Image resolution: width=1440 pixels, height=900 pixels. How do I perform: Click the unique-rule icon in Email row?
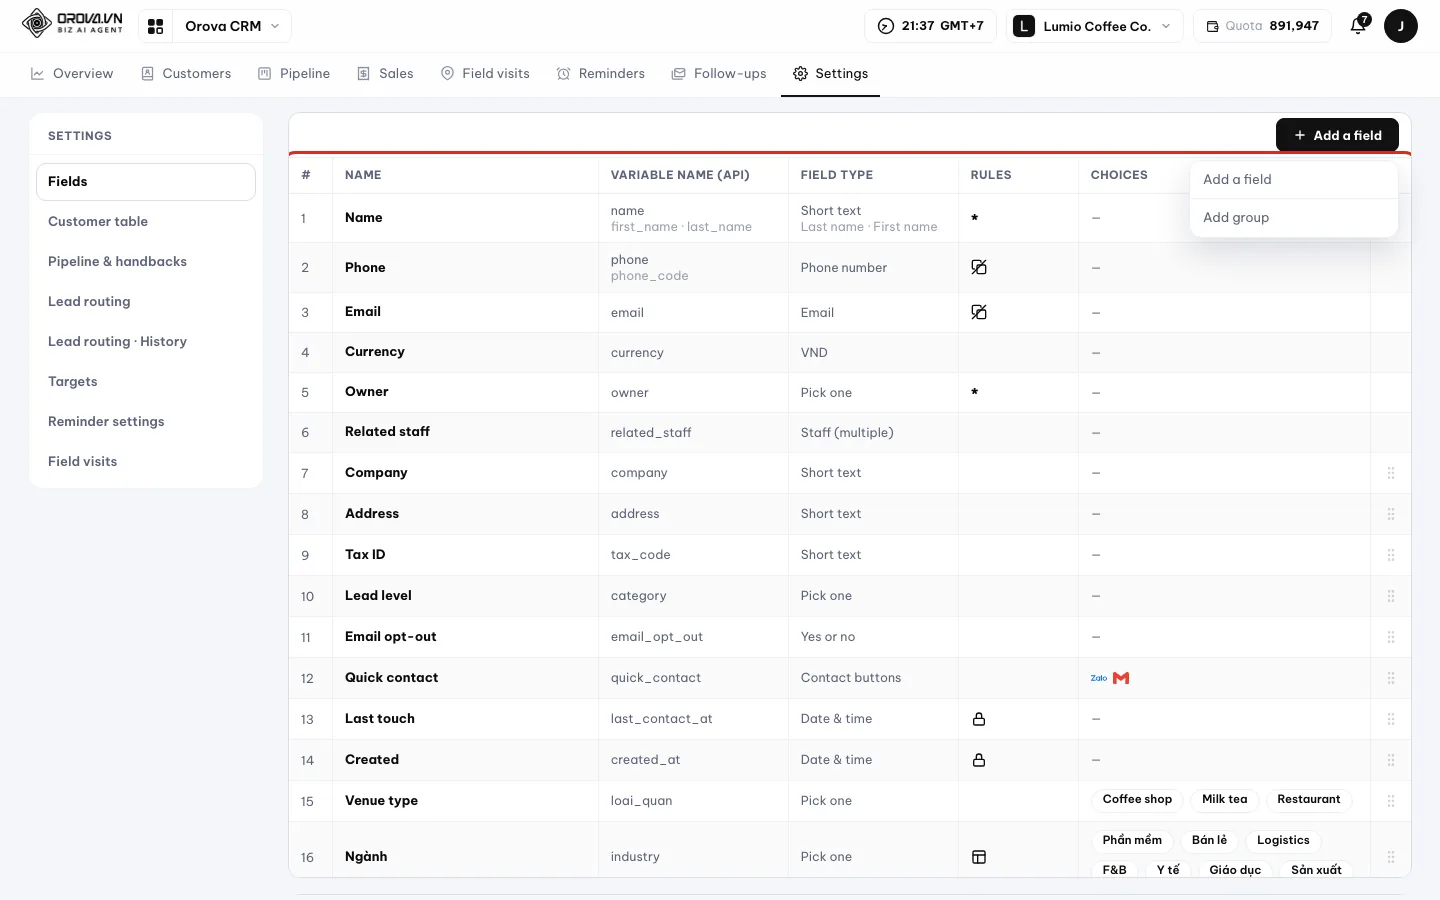click(x=979, y=312)
